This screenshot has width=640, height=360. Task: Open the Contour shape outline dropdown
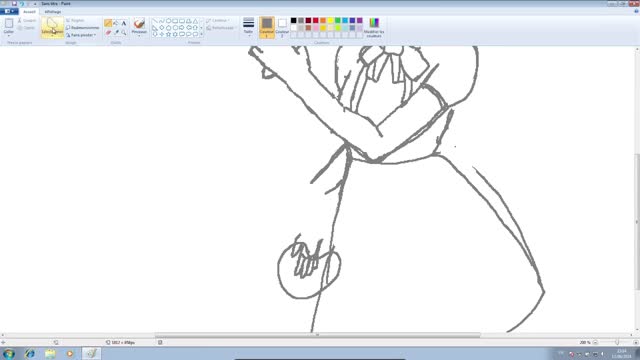(218, 20)
